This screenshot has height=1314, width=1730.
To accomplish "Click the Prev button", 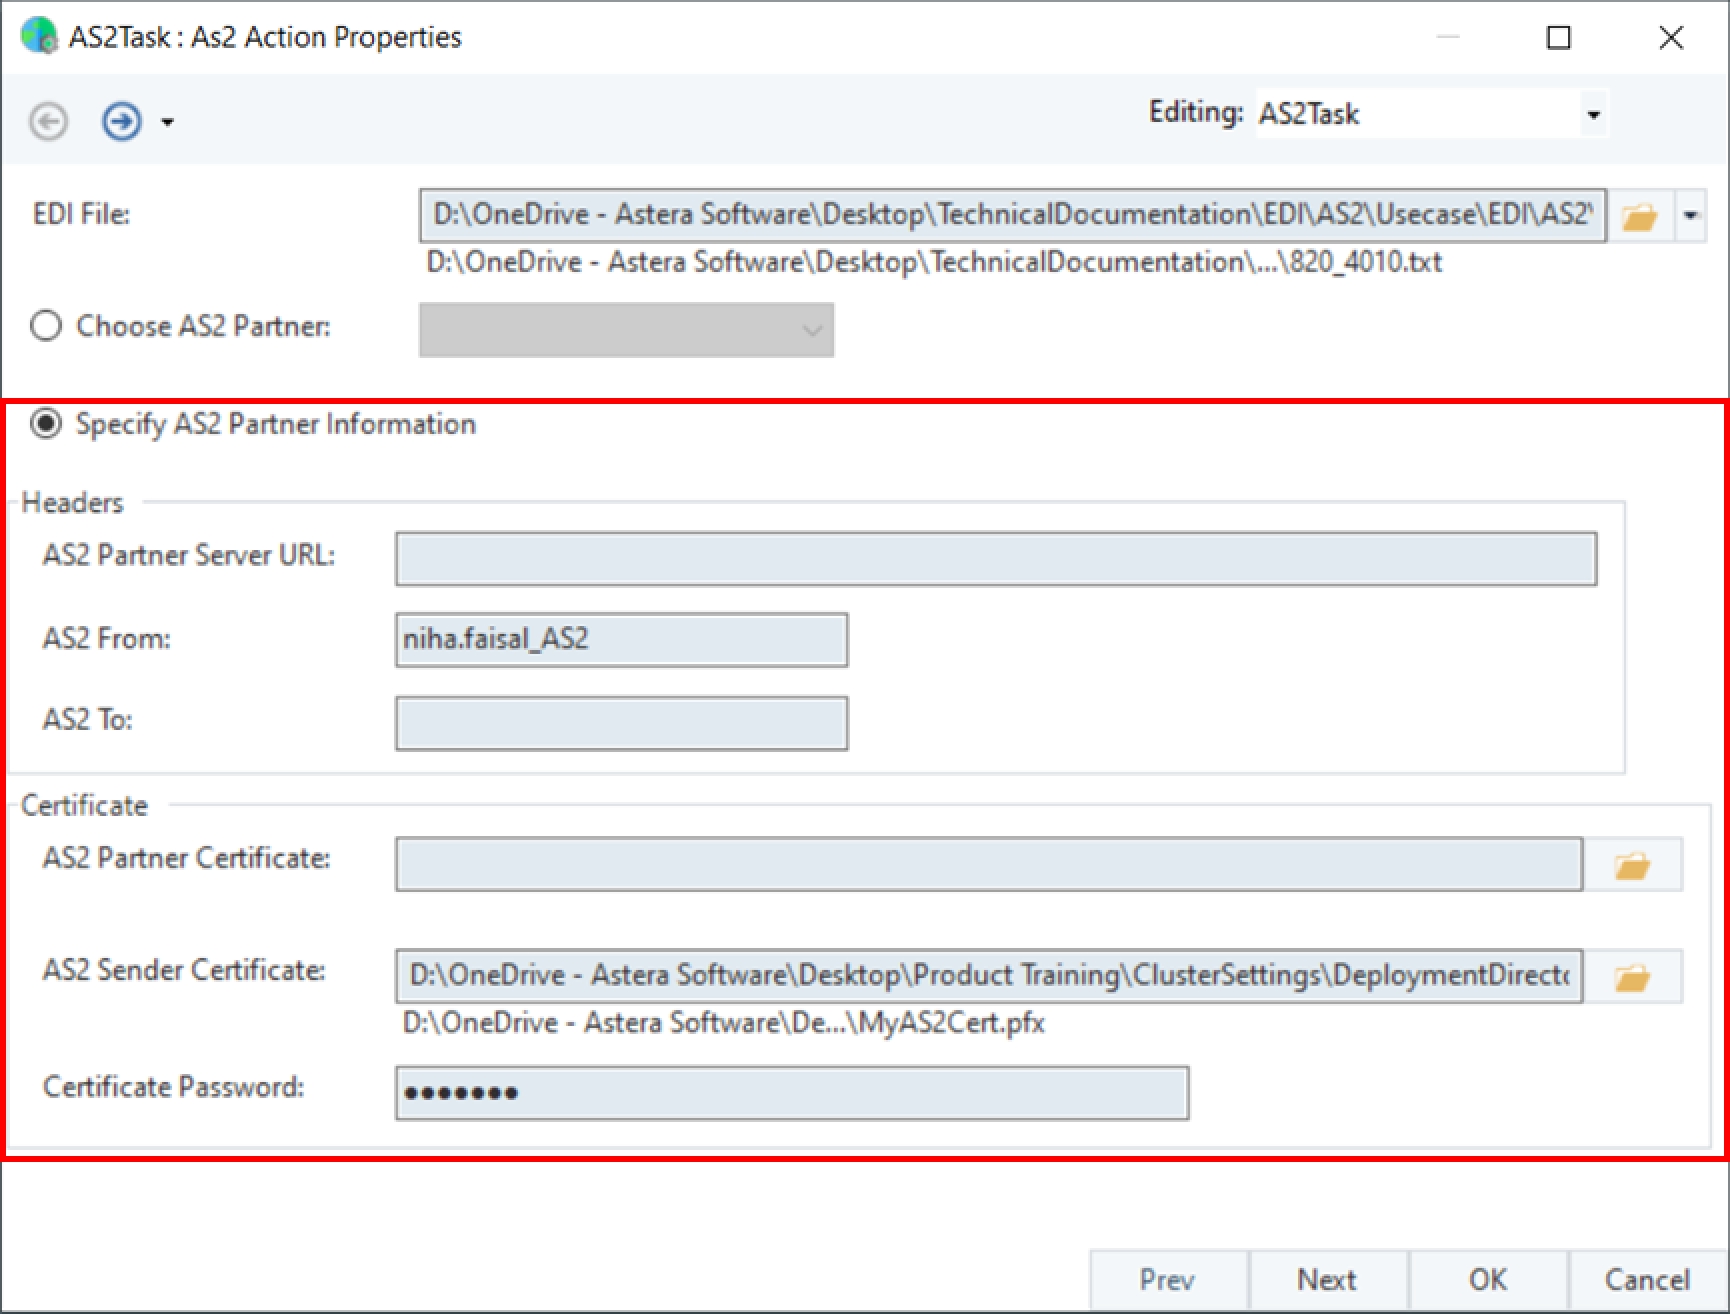I will pyautogui.click(x=1168, y=1280).
